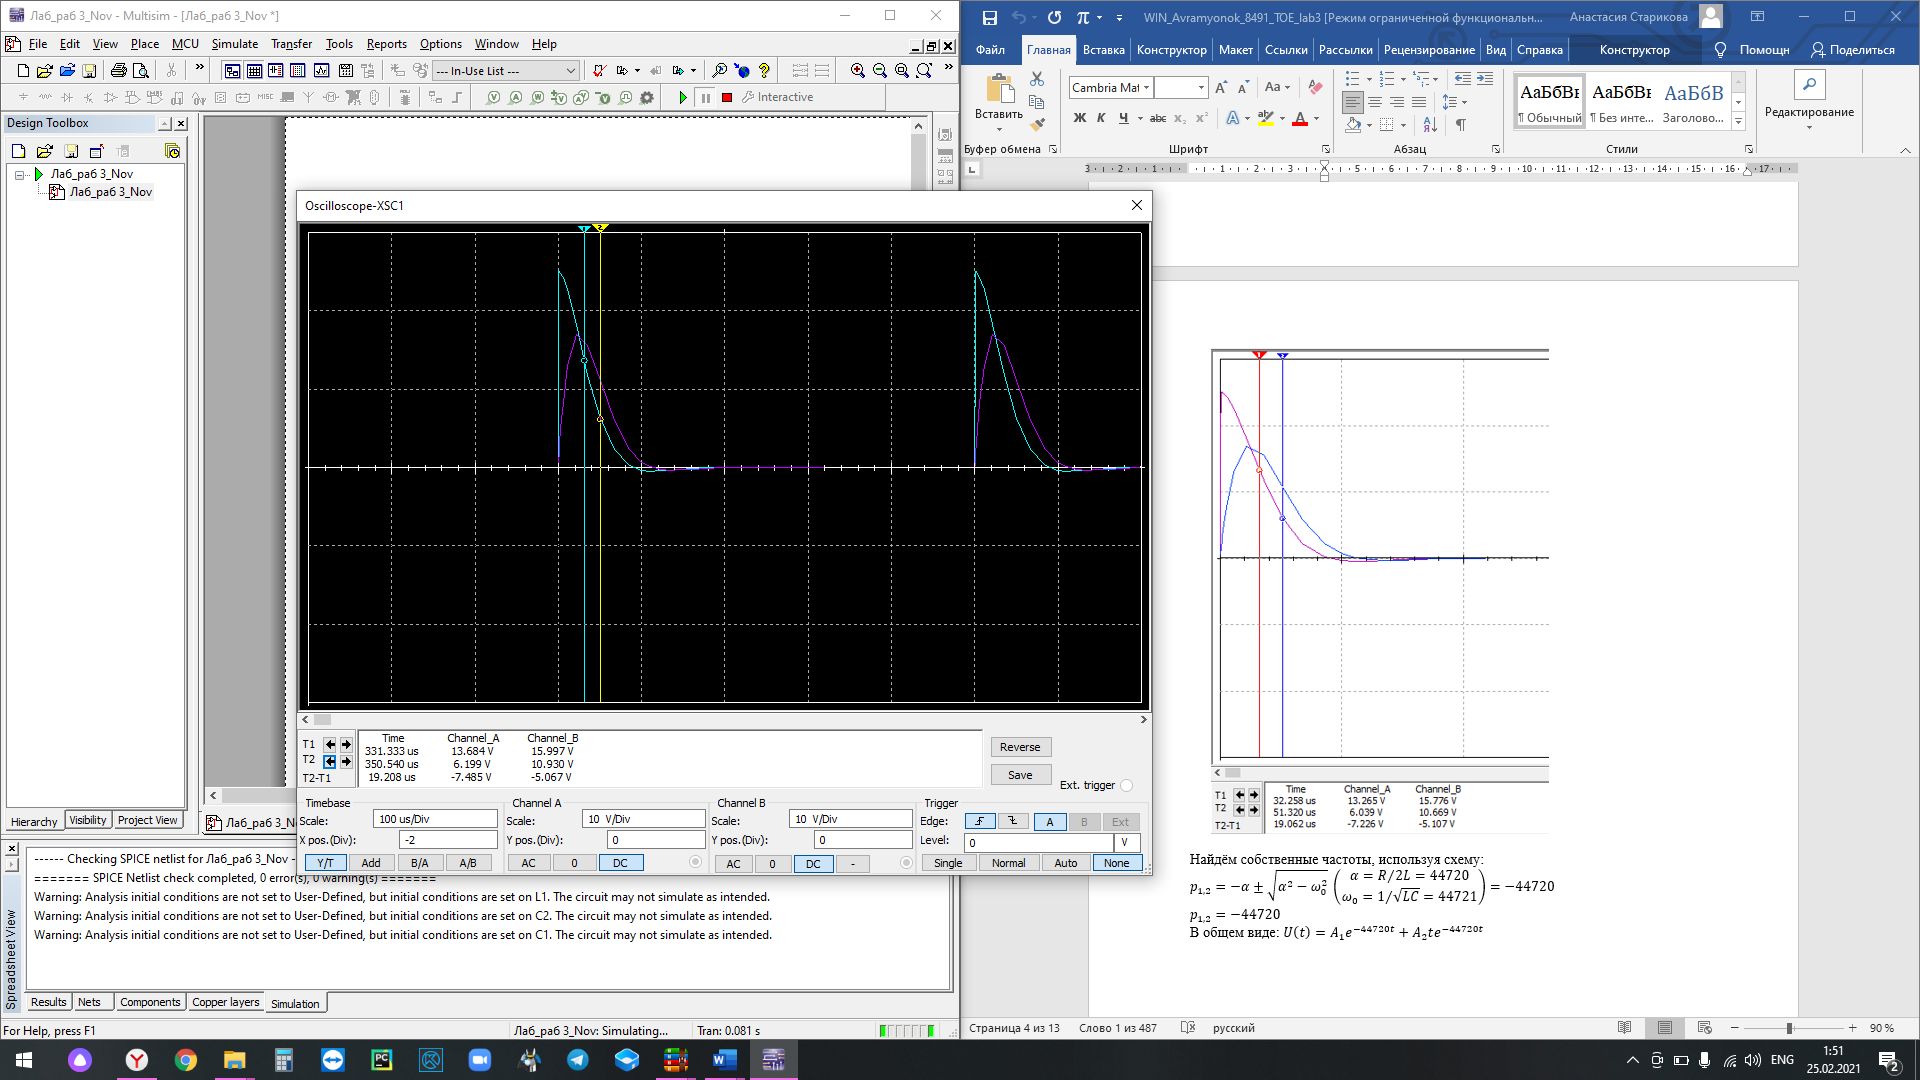Click the oscilloscope Reverse button

point(1020,747)
